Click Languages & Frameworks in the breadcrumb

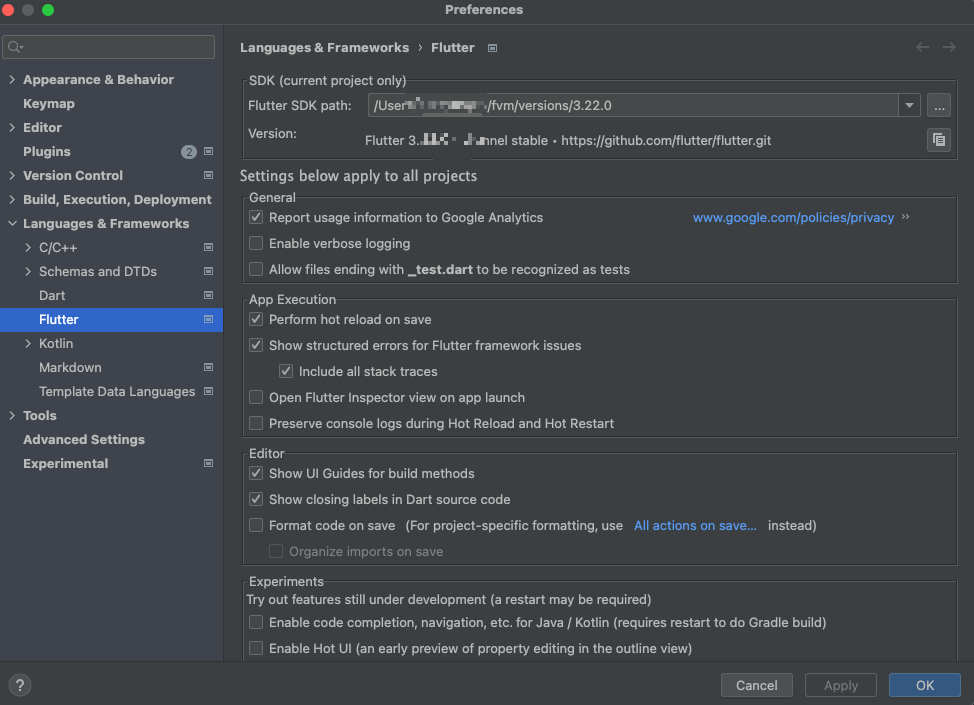pos(324,48)
